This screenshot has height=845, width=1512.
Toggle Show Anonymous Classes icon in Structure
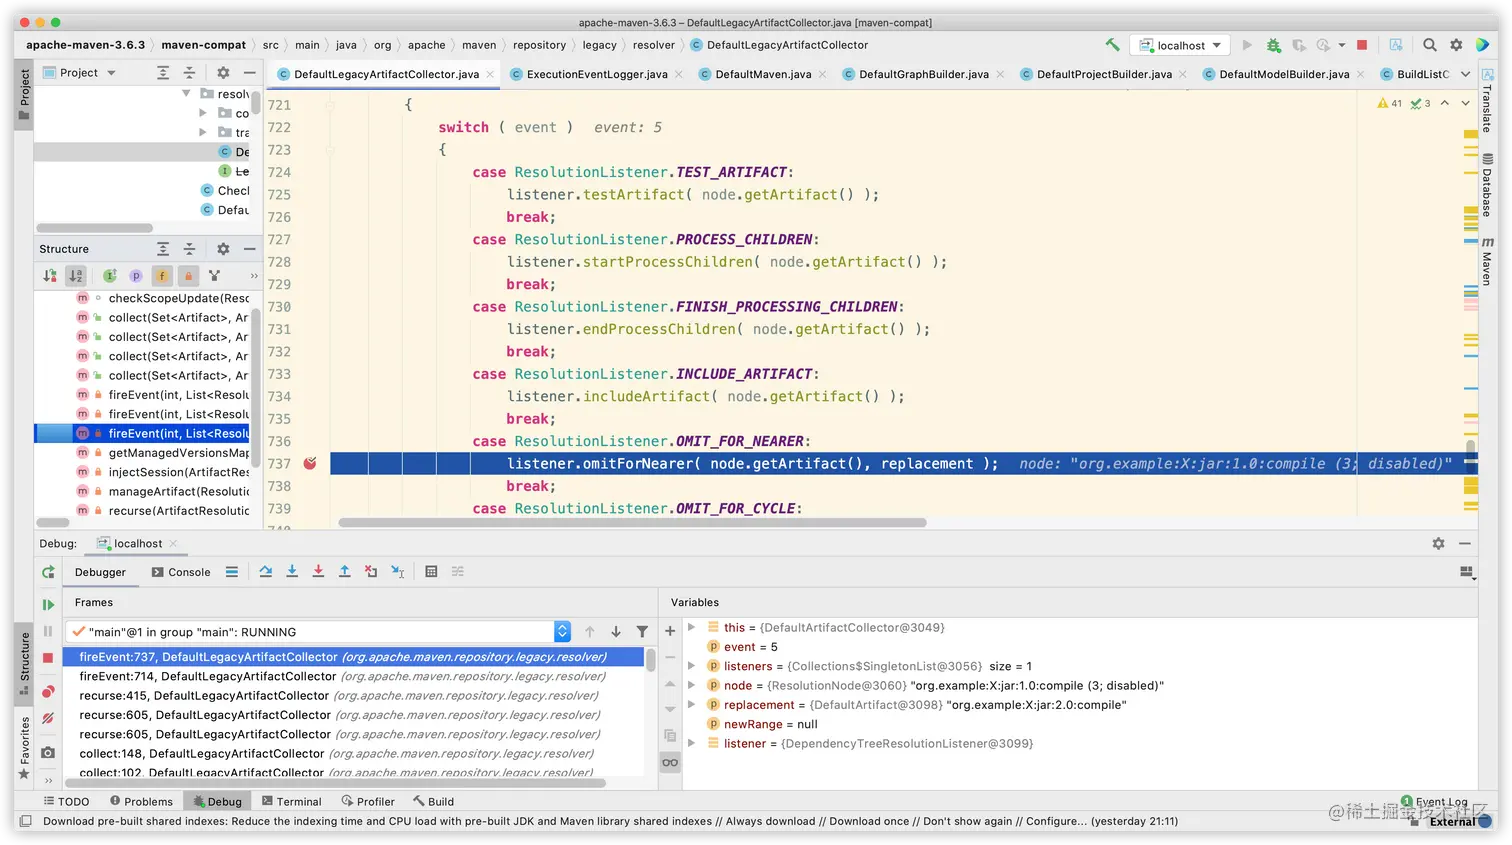click(214, 276)
